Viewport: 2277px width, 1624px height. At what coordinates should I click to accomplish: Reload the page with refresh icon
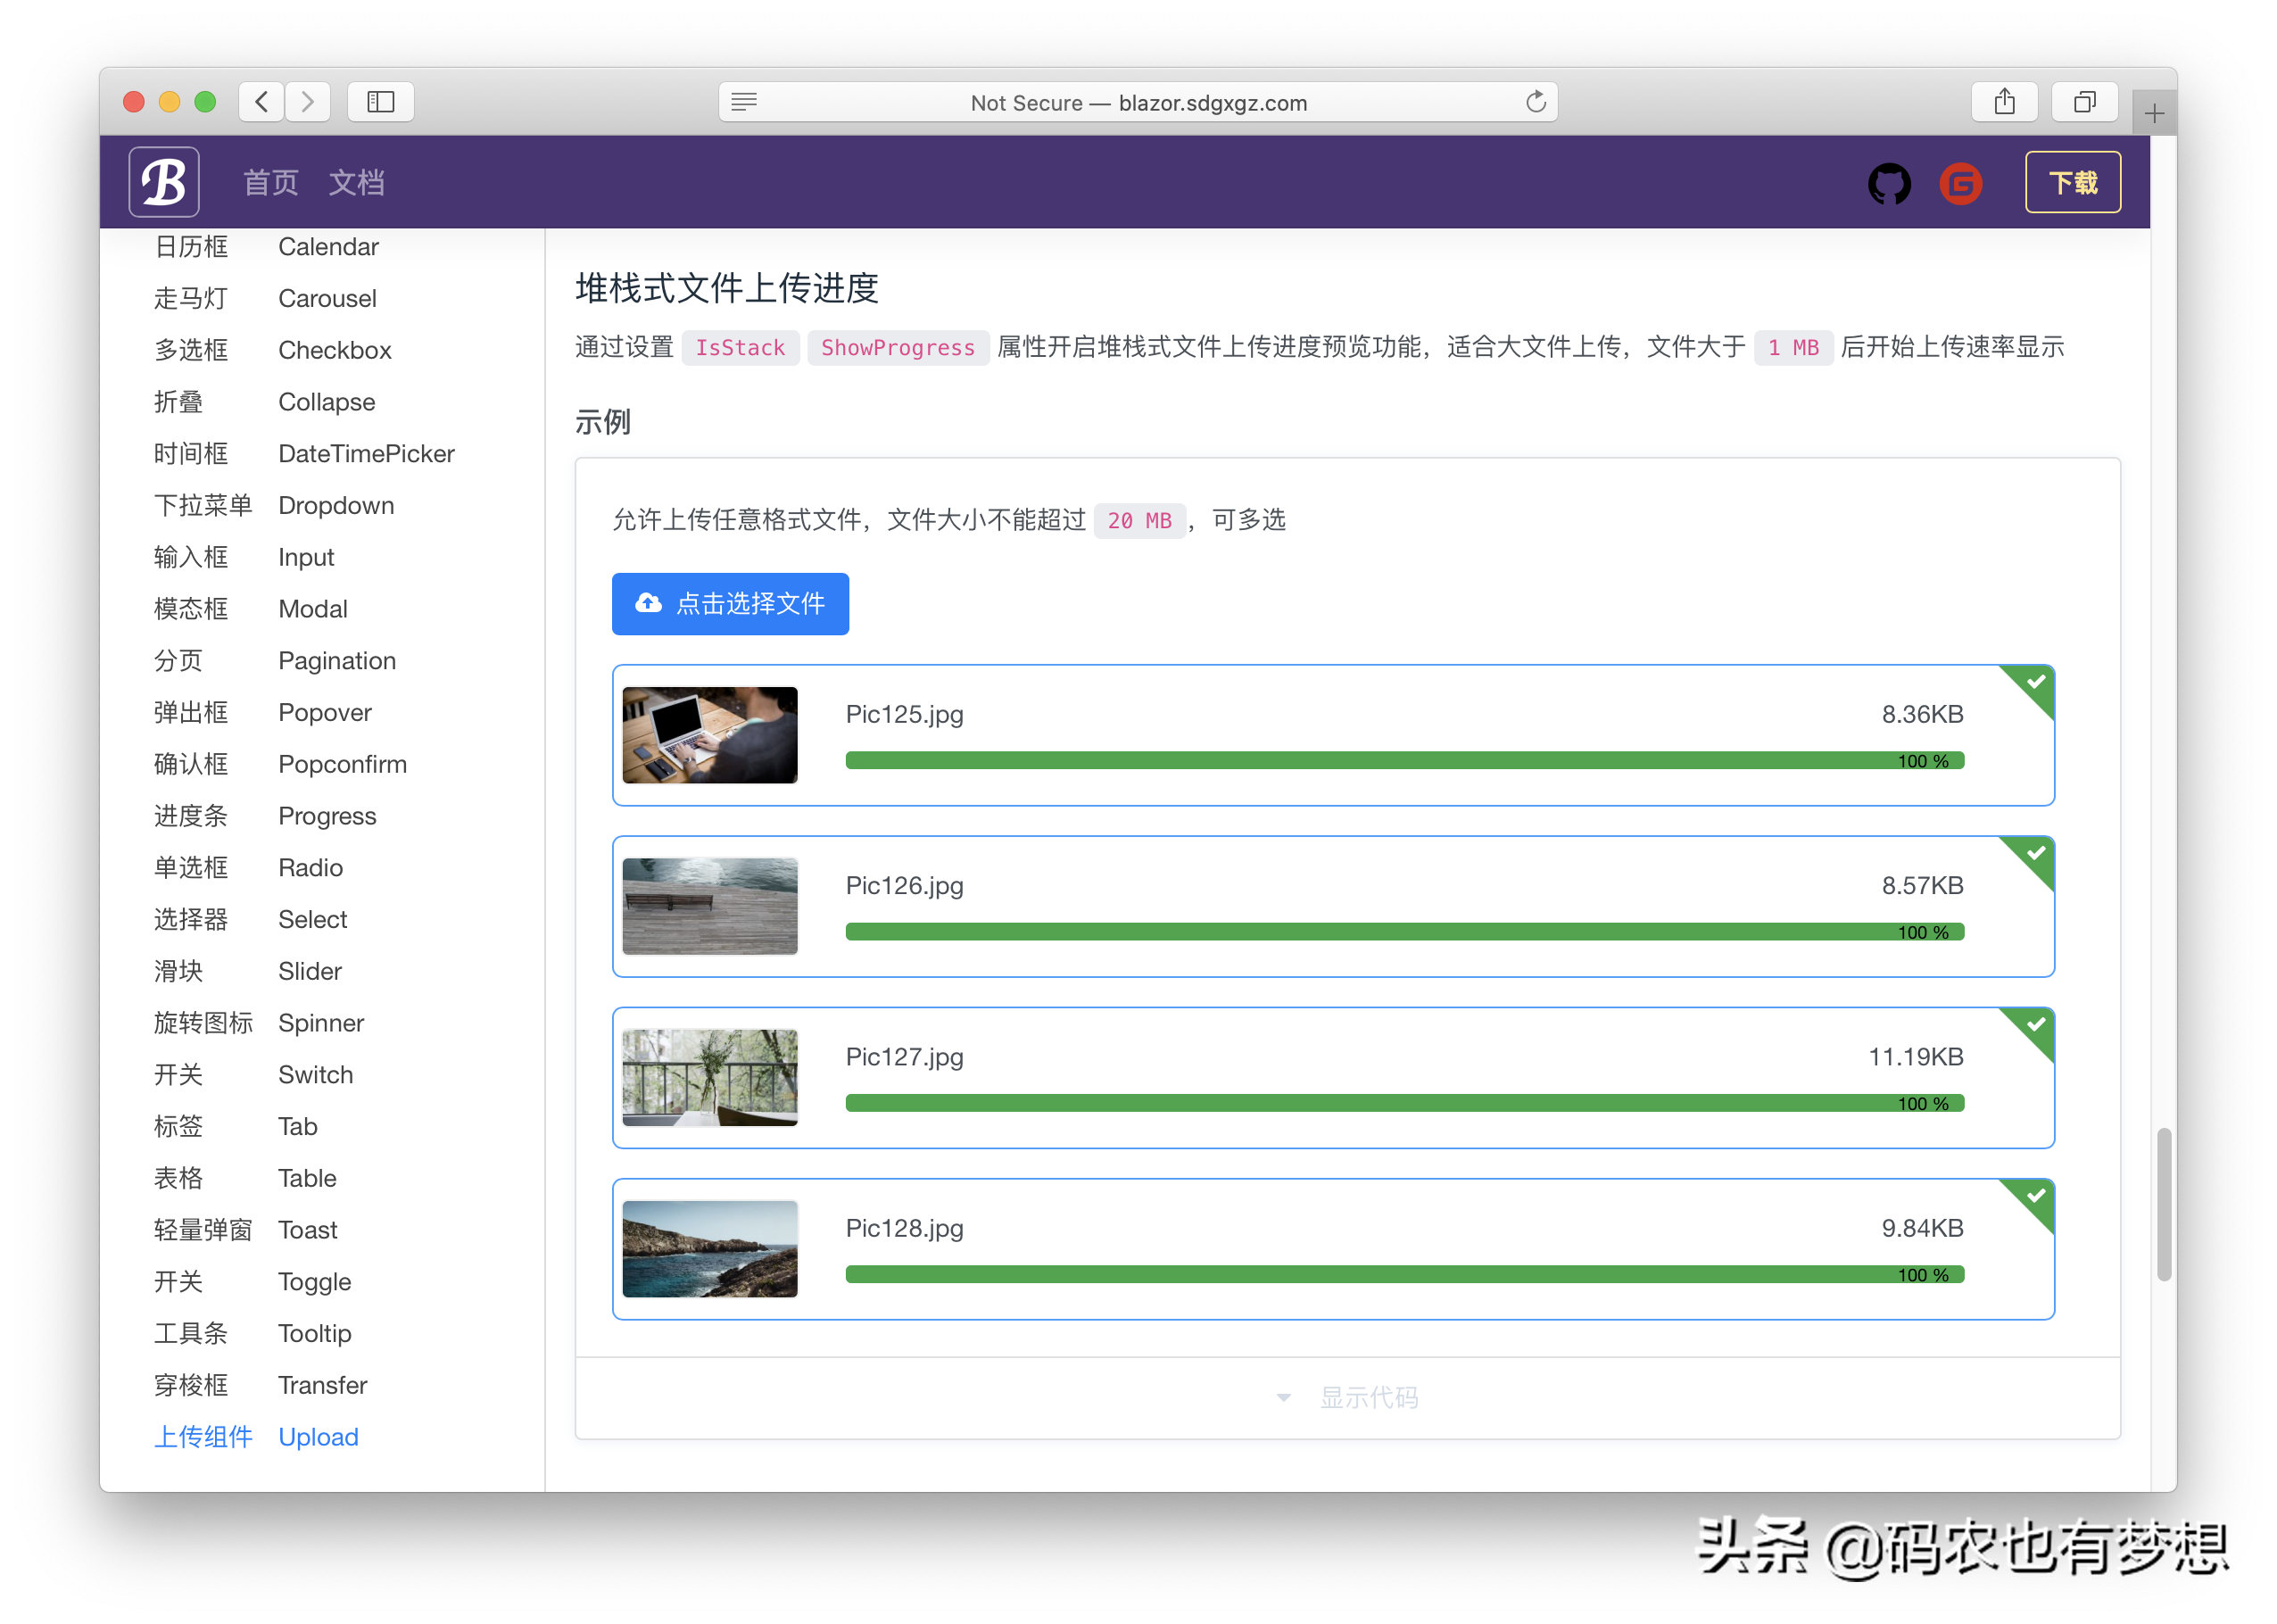(1536, 102)
